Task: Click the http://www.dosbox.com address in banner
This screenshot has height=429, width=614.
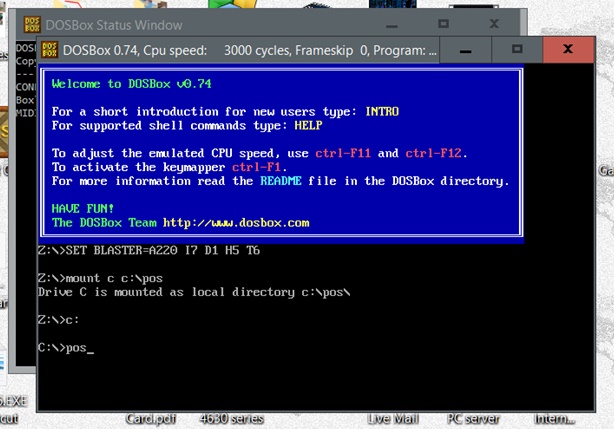Action: point(236,223)
